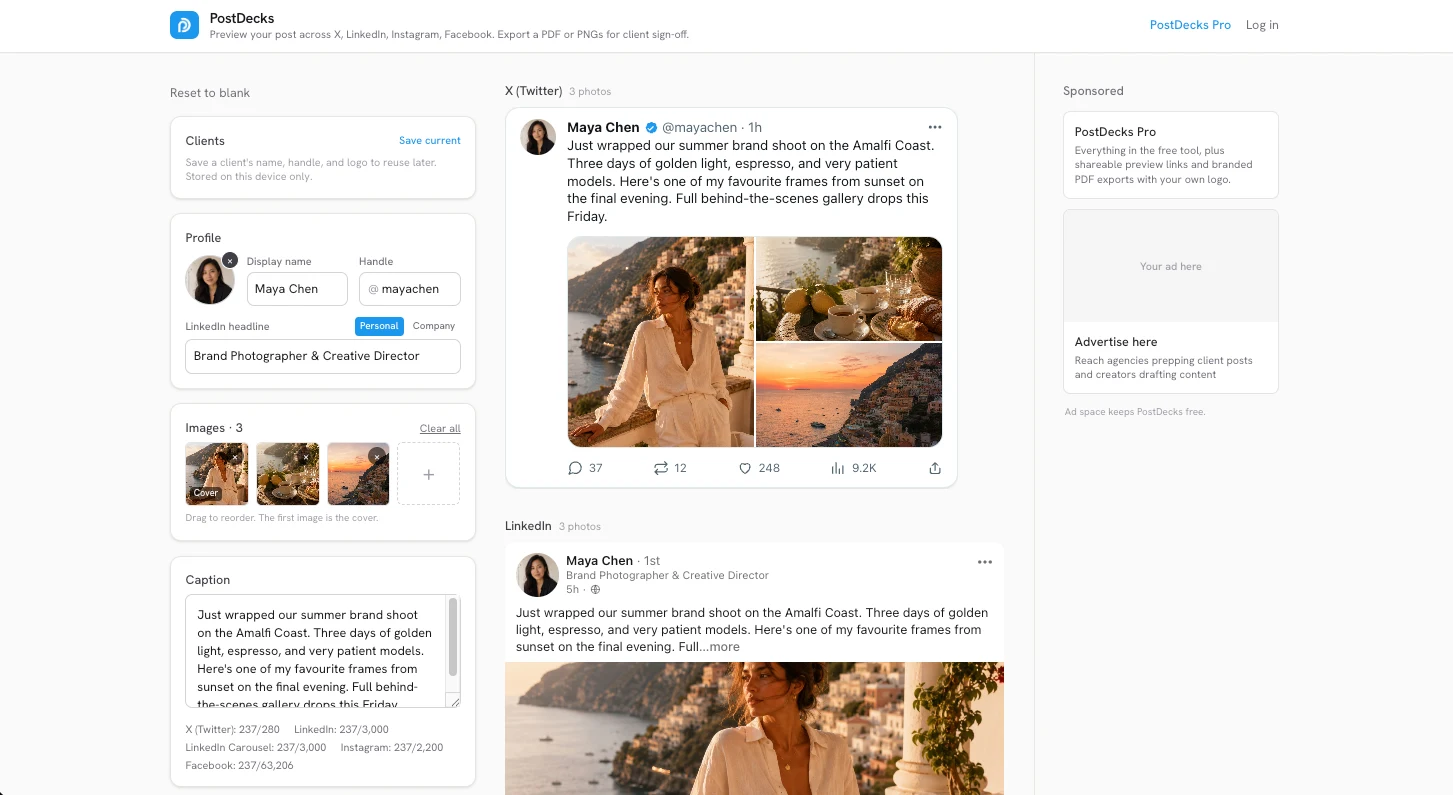Click the profile avatar in Profile panel
1453x795 pixels.
coord(210,280)
